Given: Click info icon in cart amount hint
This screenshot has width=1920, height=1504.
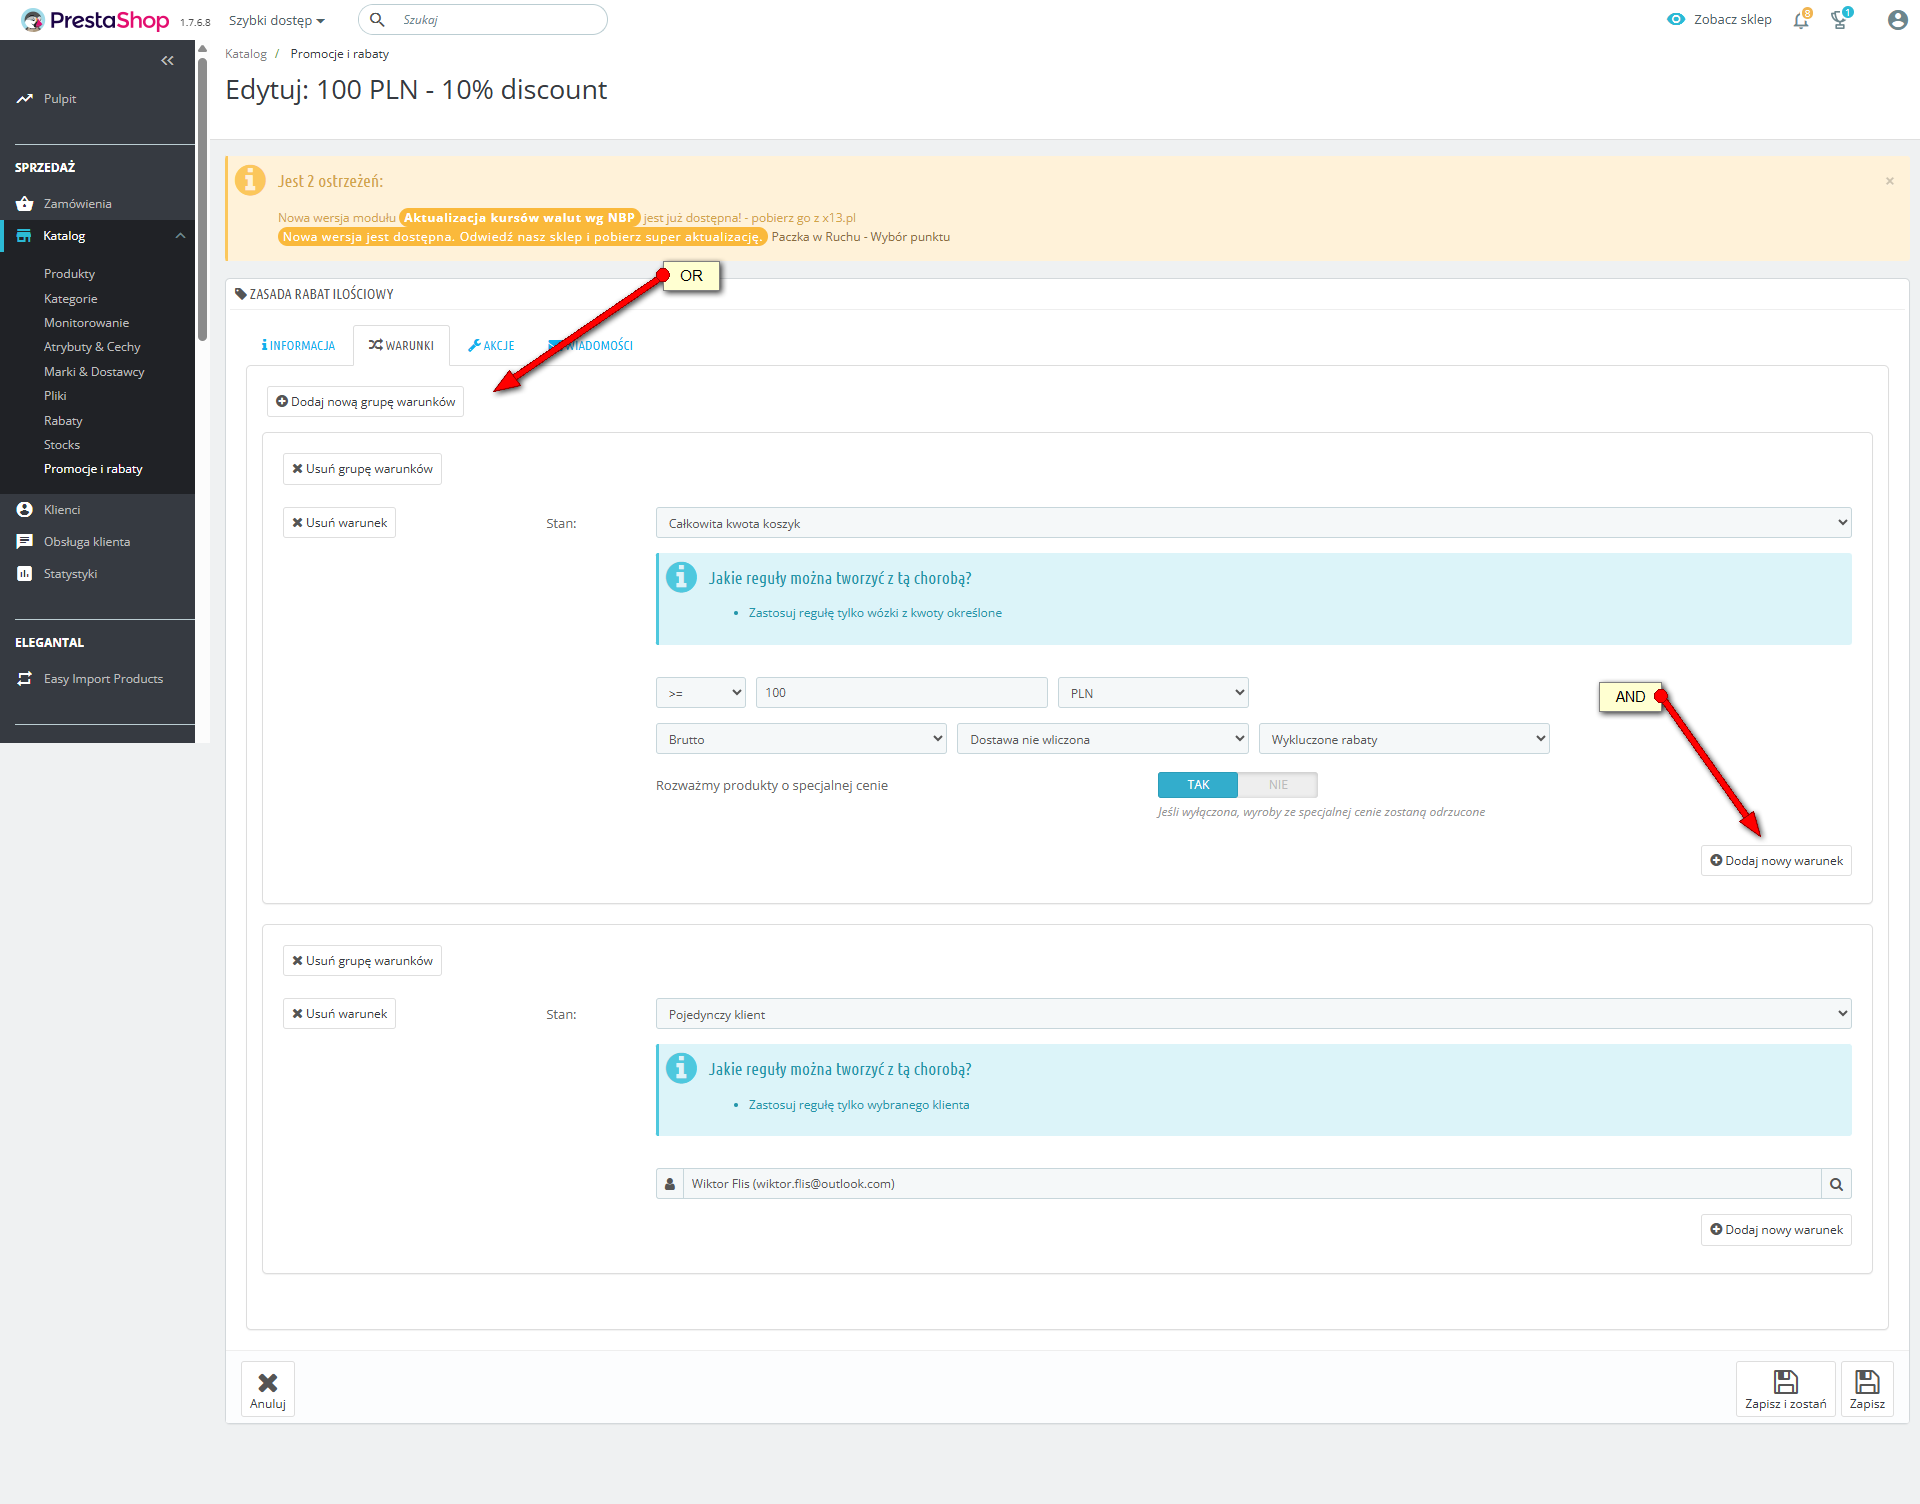Looking at the screenshot, I should tap(682, 577).
